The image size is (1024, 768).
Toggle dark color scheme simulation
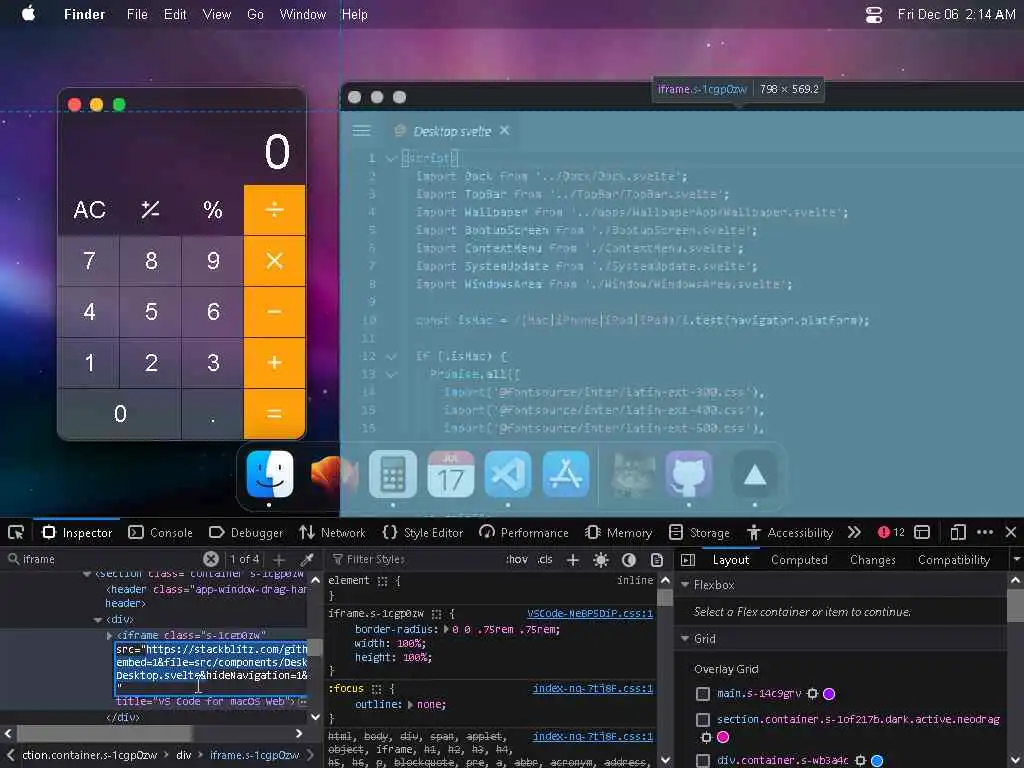tap(629, 559)
